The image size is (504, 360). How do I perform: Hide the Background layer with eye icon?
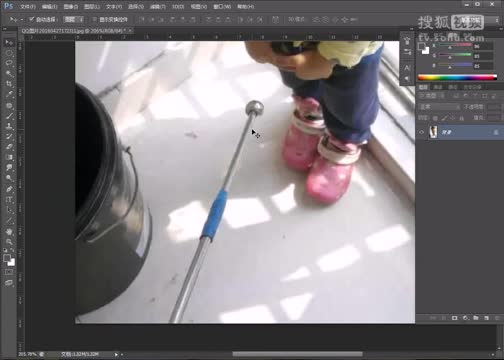pos(422,132)
